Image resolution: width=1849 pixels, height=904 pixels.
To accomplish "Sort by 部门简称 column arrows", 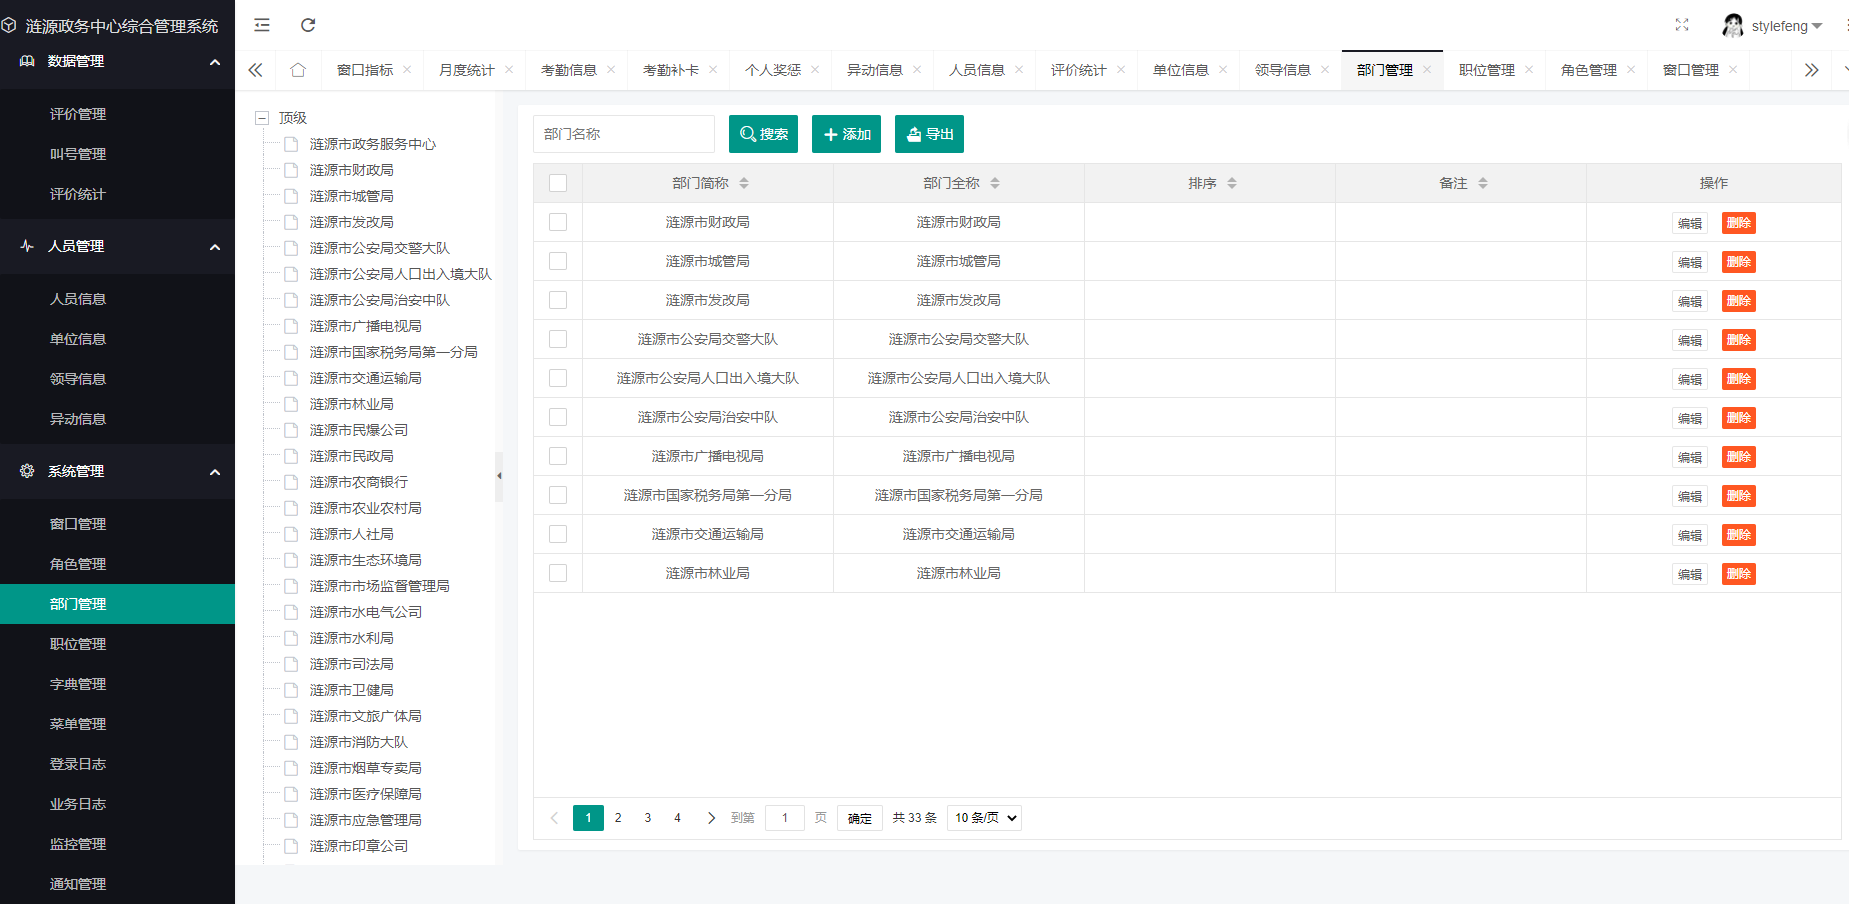I will click(744, 183).
